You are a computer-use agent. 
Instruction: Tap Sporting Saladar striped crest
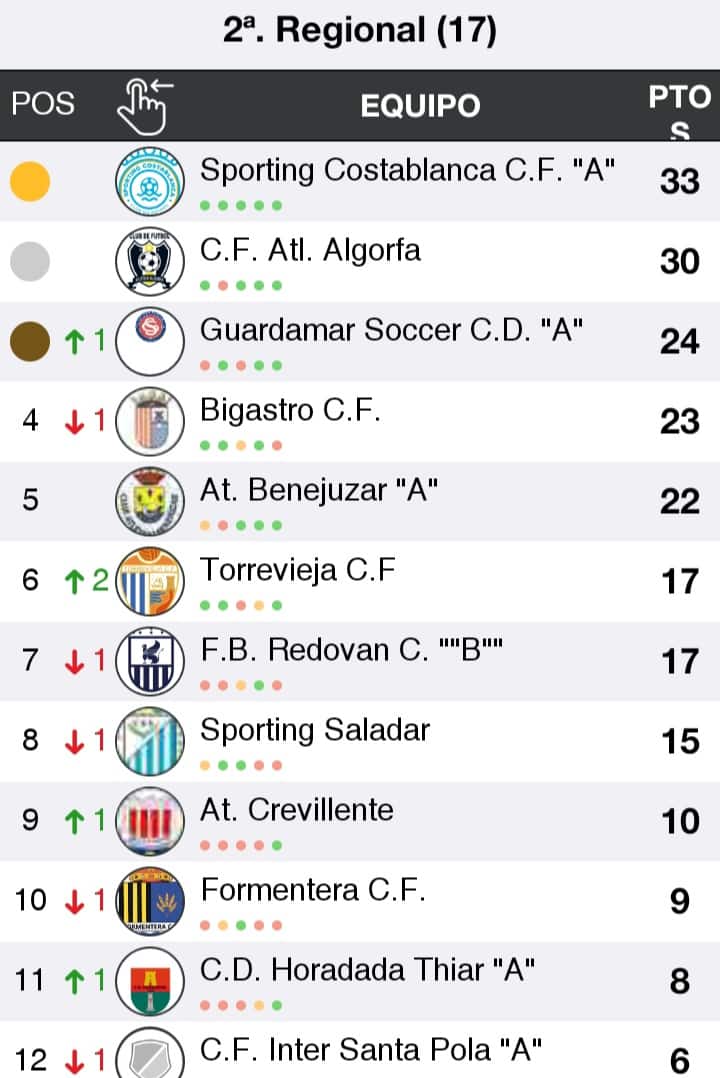[150, 741]
